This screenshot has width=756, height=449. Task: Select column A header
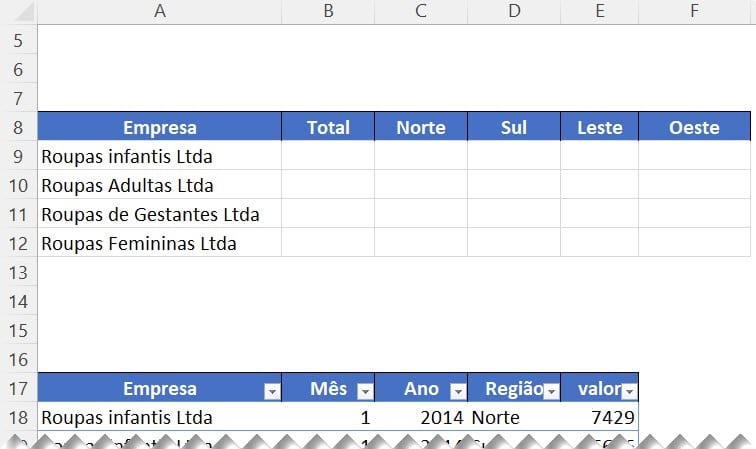(x=159, y=11)
